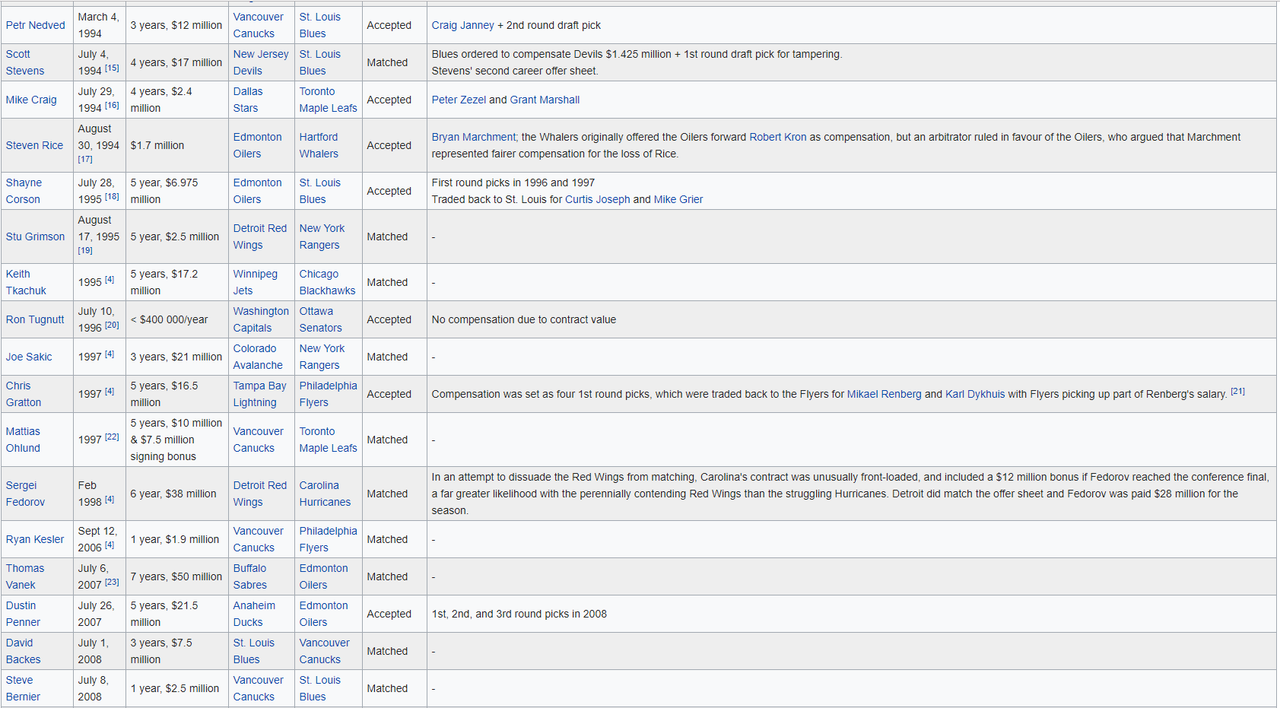This screenshot has height=708, width=1280.
Task: Follow the Robert Kron link
Action: 779,137
